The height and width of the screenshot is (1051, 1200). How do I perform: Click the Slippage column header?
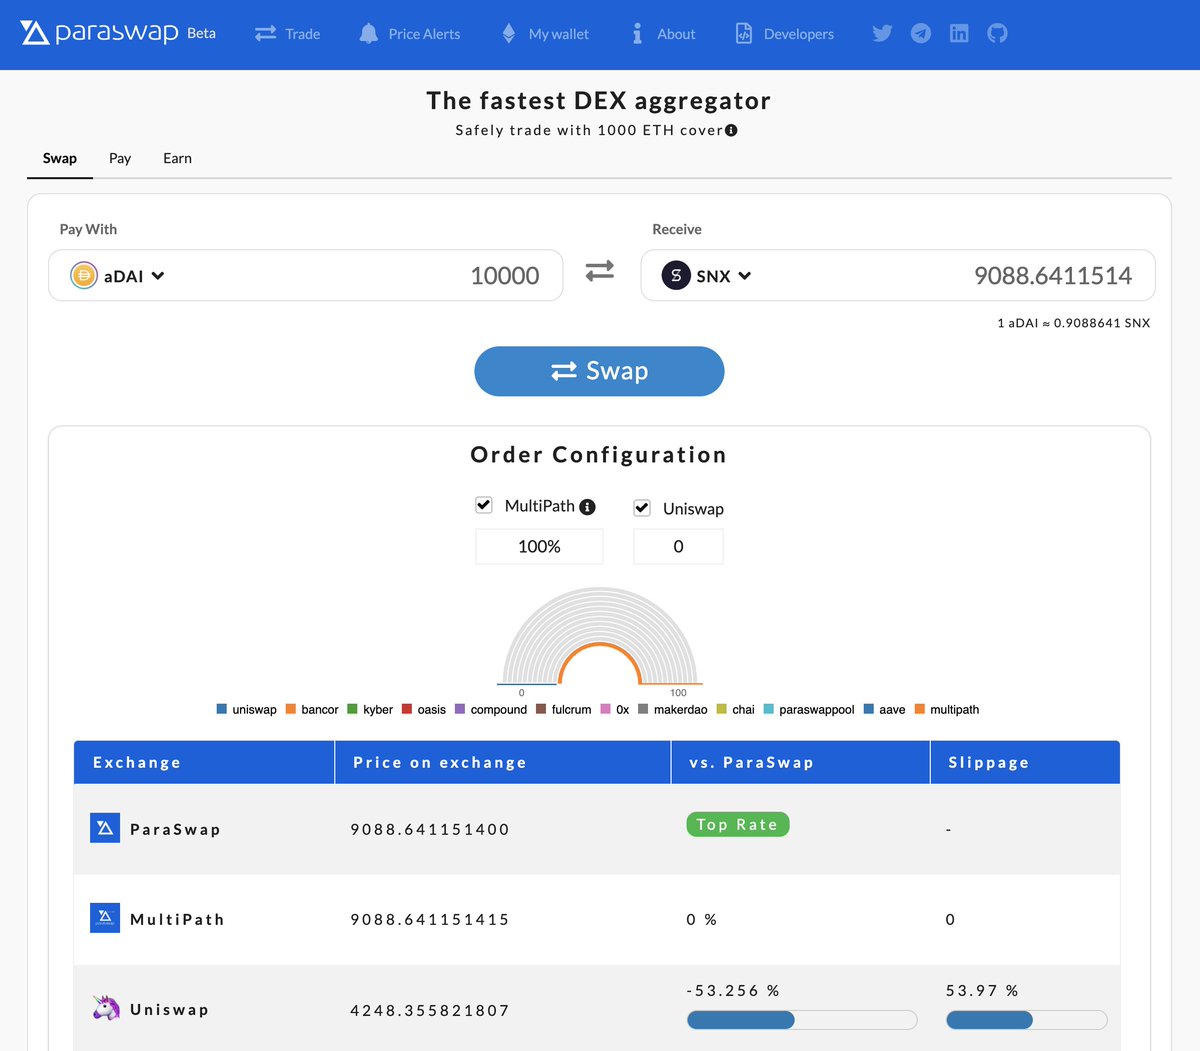(x=1025, y=762)
